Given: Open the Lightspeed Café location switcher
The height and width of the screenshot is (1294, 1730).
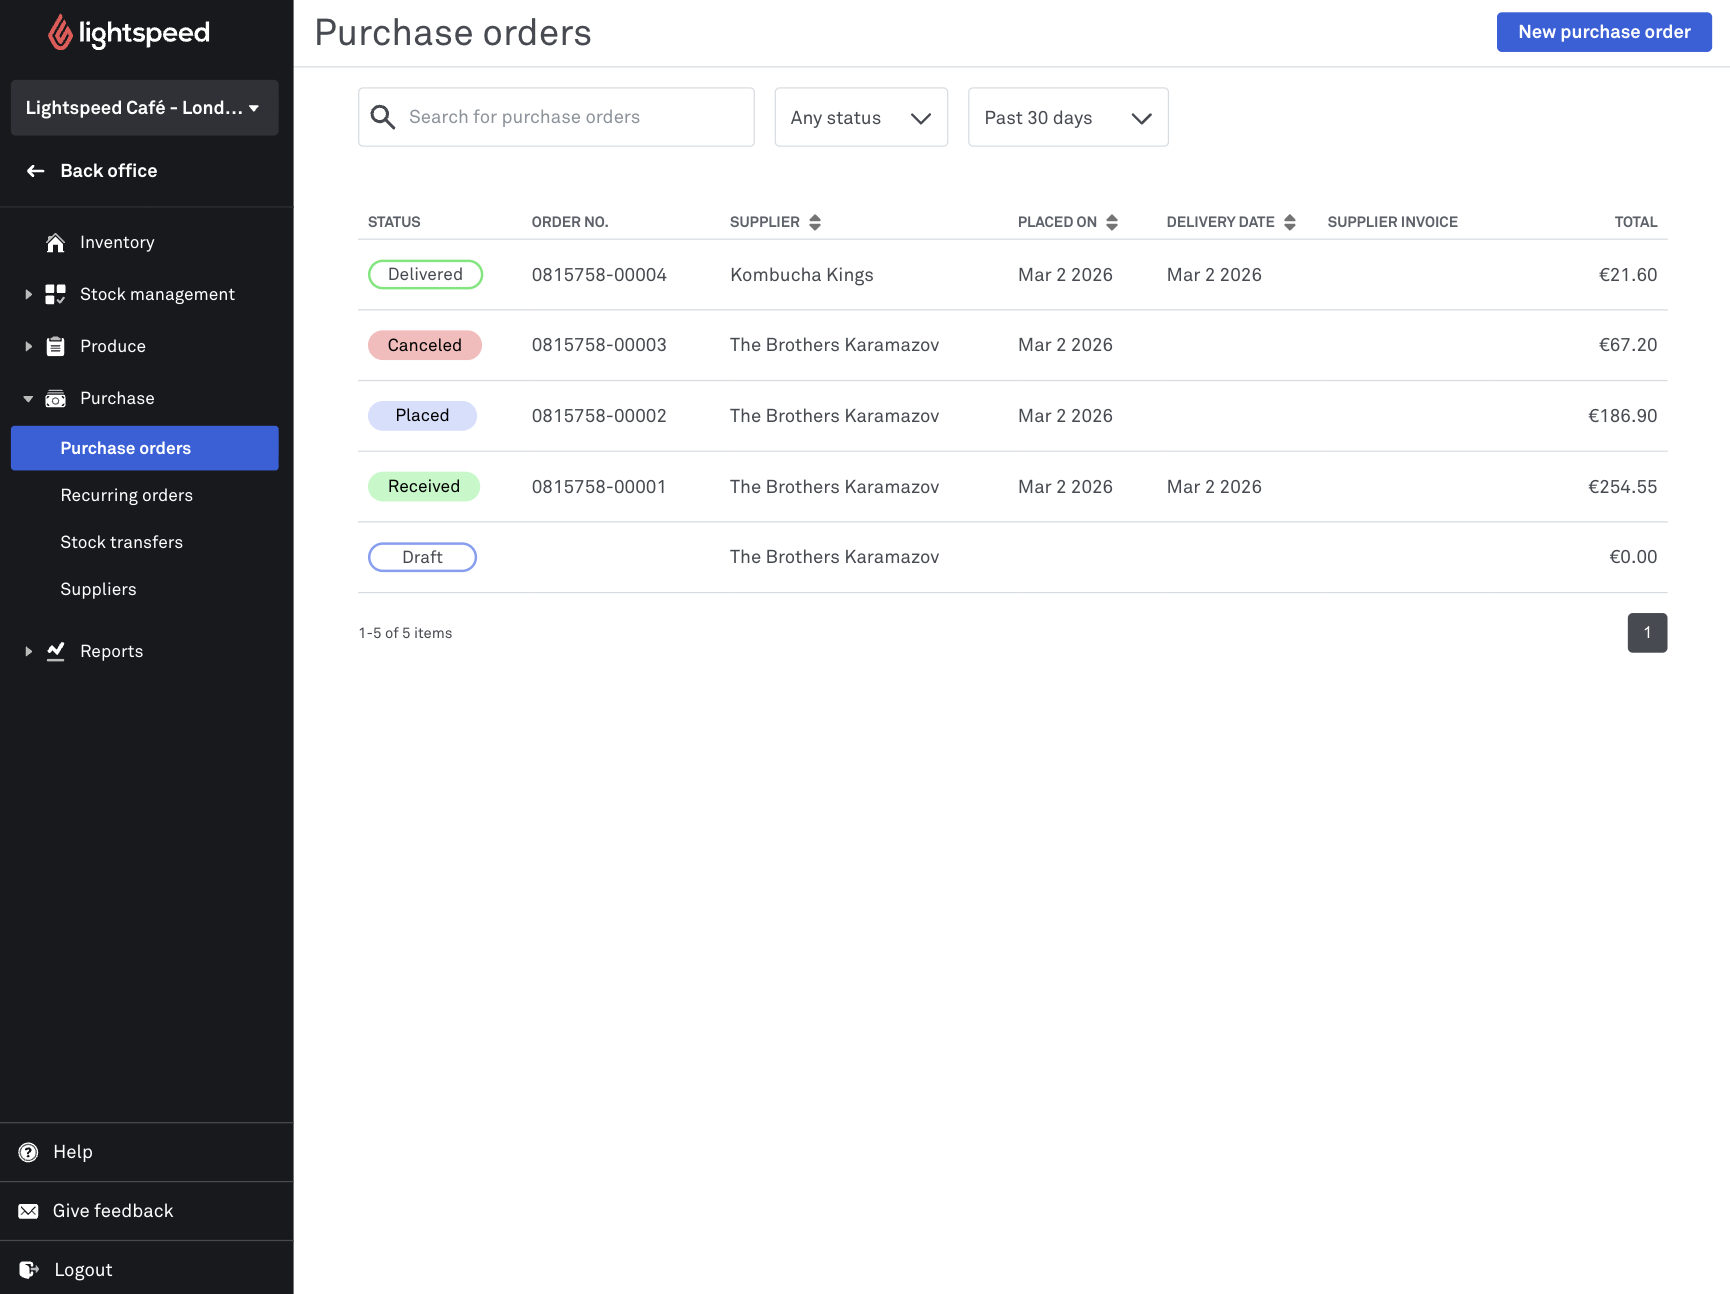Looking at the screenshot, I should (x=144, y=108).
